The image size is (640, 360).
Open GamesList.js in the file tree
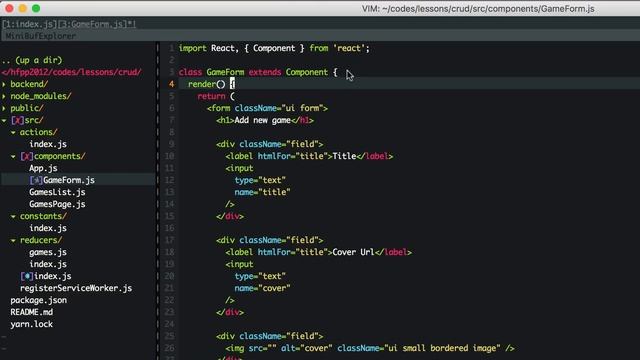point(57,192)
